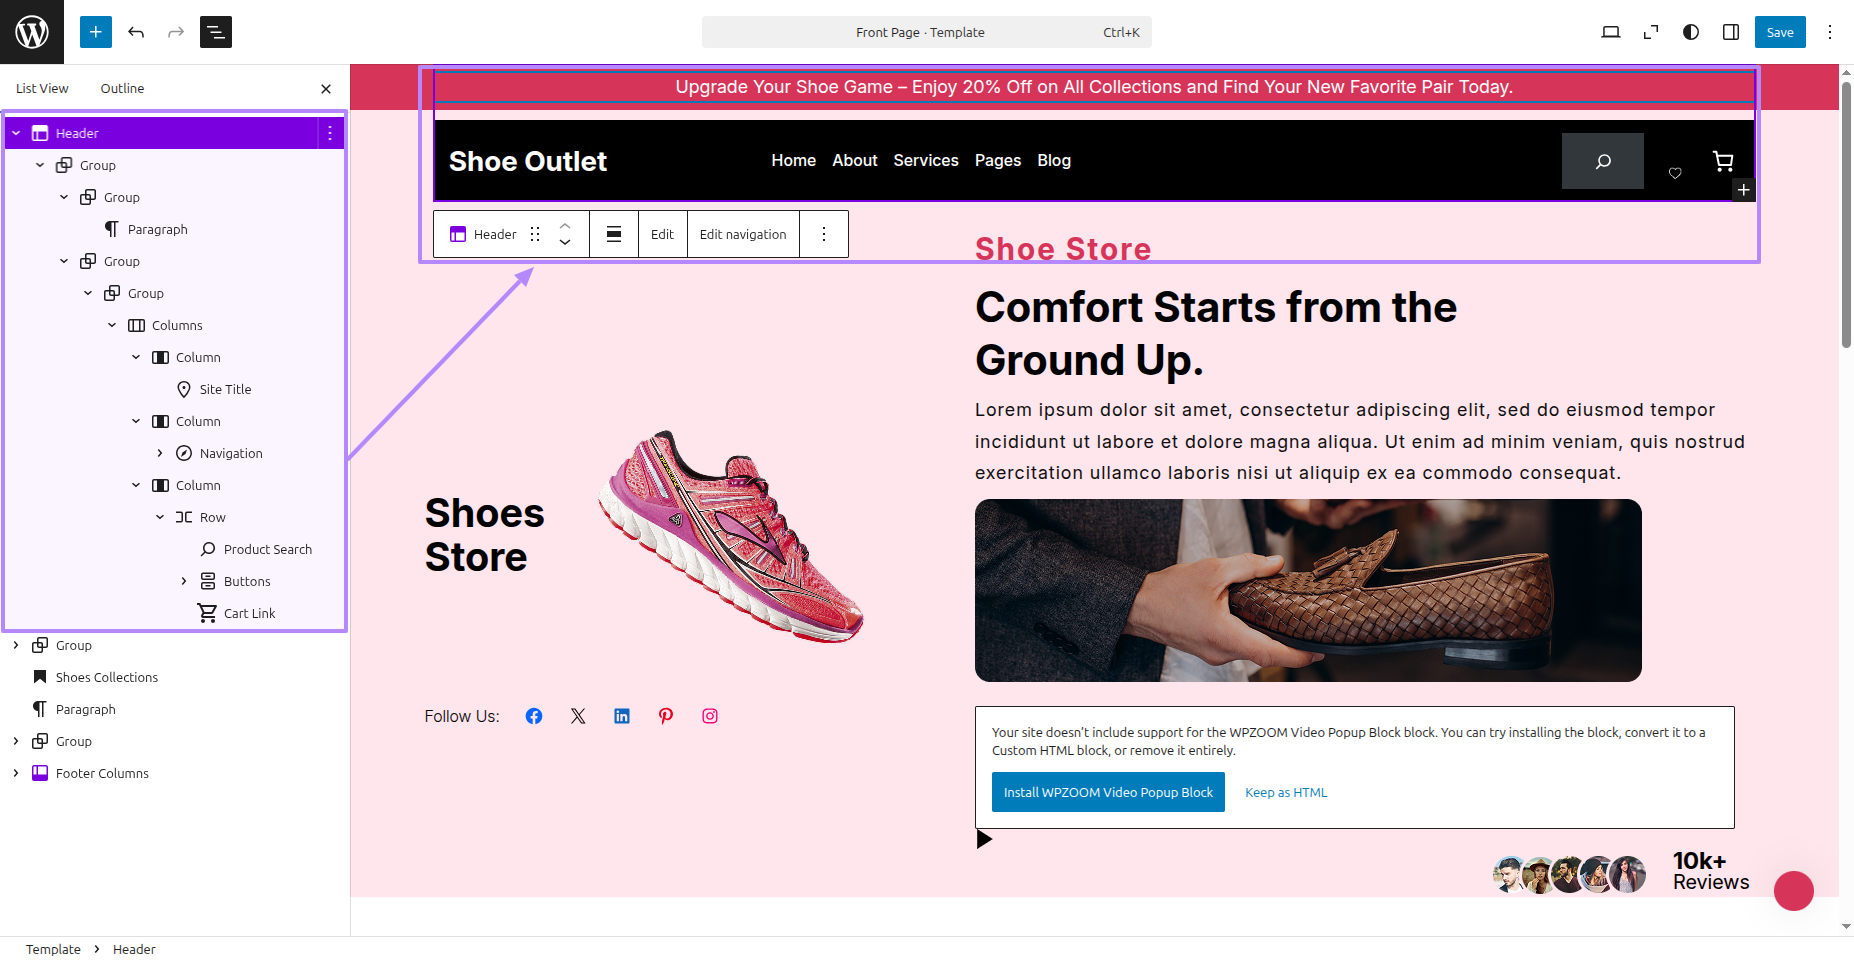Switch to the Outline tab

[122, 88]
